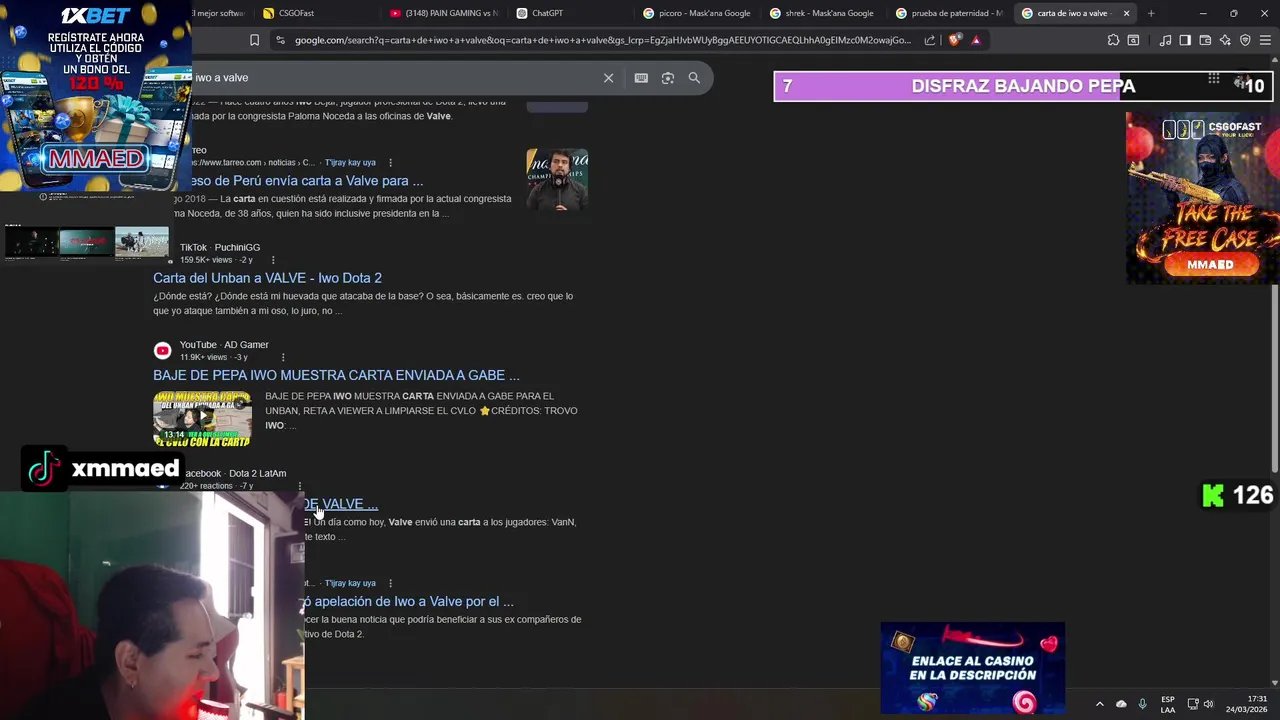Open result 'Carta del Unban a VALVE - Iwo Dota 2'
Image resolution: width=1280 pixels, height=720 pixels.
point(267,278)
